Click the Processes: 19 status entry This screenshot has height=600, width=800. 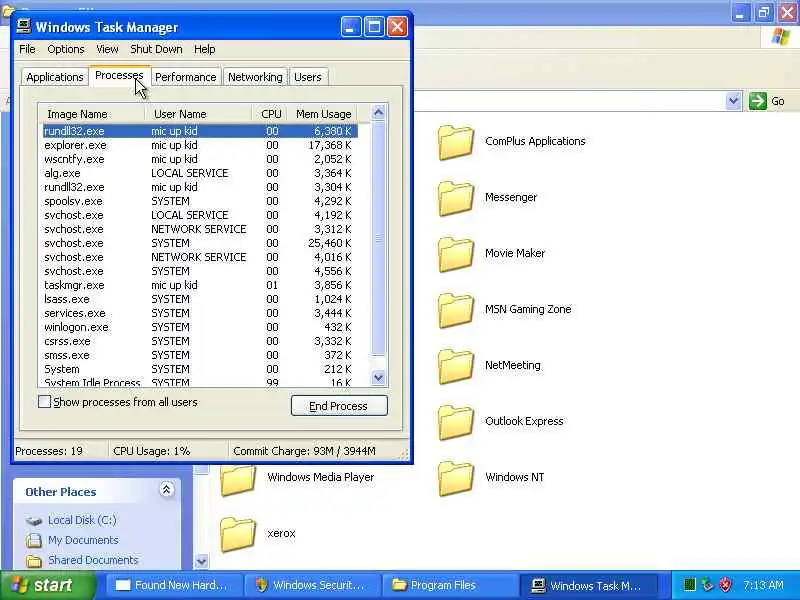49,451
